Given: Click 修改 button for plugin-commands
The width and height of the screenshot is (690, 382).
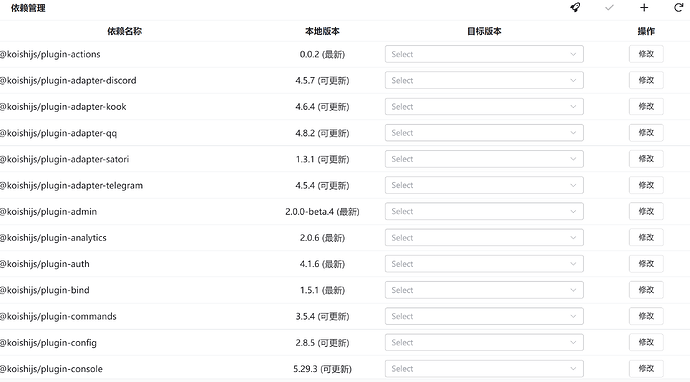Looking at the screenshot, I should (646, 316).
